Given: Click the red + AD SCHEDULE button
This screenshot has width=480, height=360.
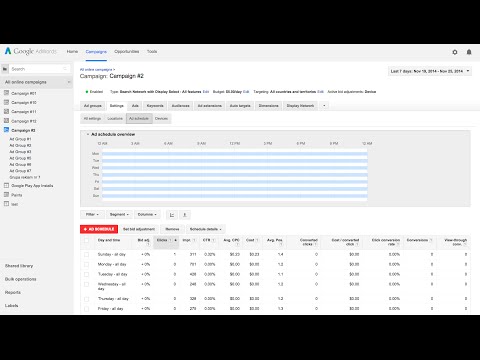Looking at the screenshot, I should [99, 229].
